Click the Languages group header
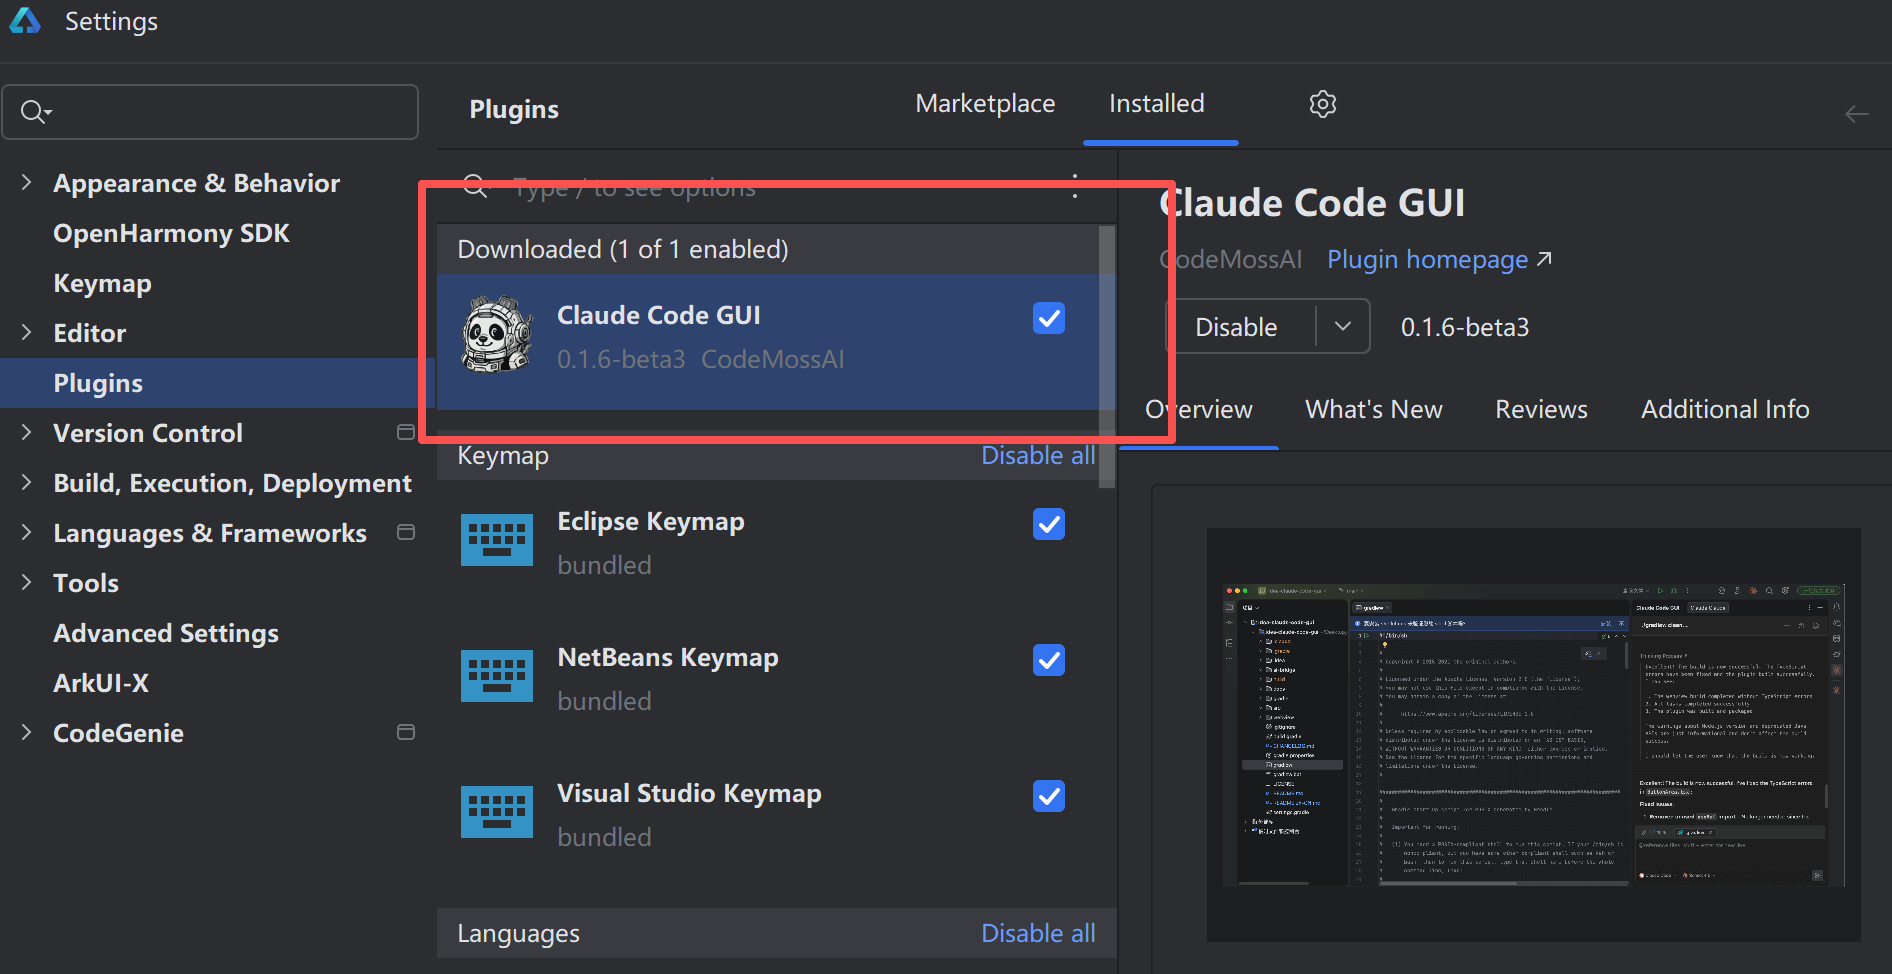The height and width of the screenshot is (974, 1892). [776, 933]
